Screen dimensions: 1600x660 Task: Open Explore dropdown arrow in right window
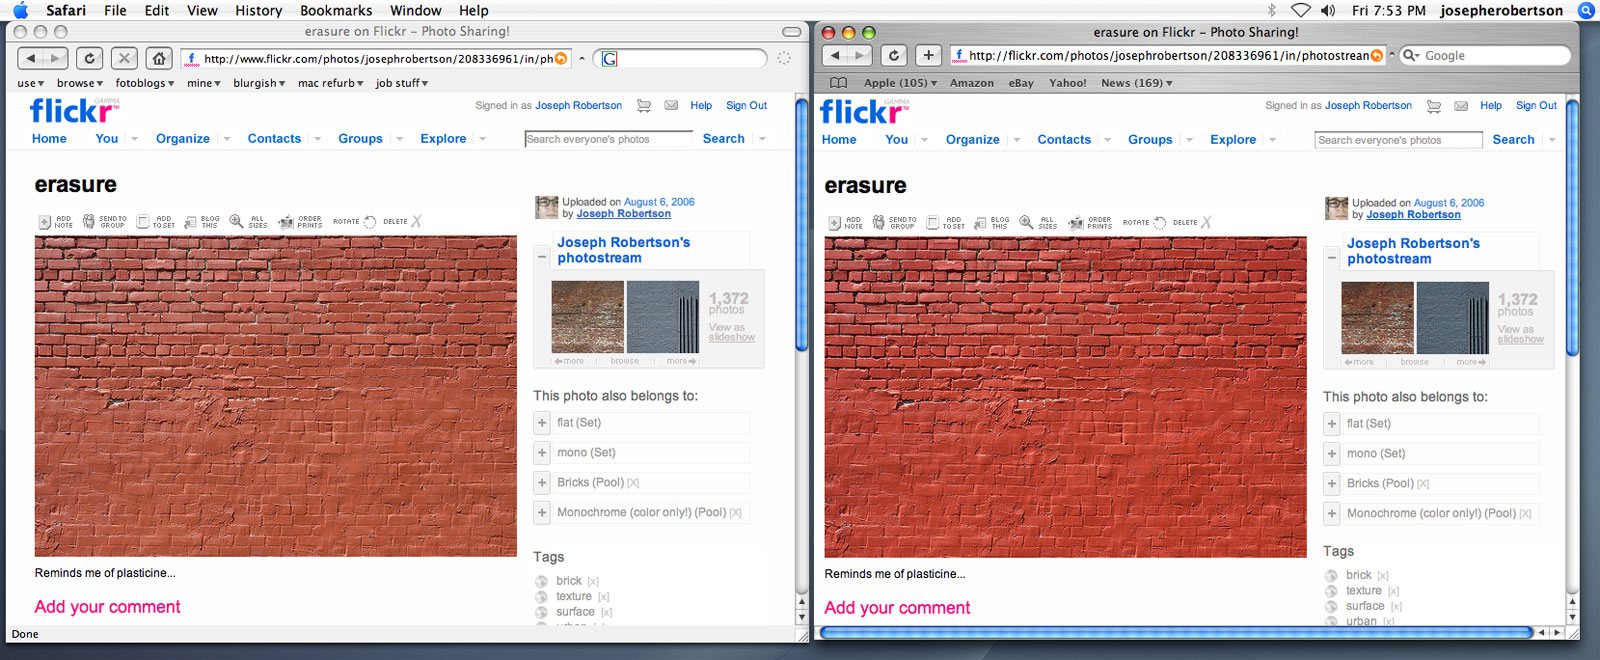[1273, 140]
